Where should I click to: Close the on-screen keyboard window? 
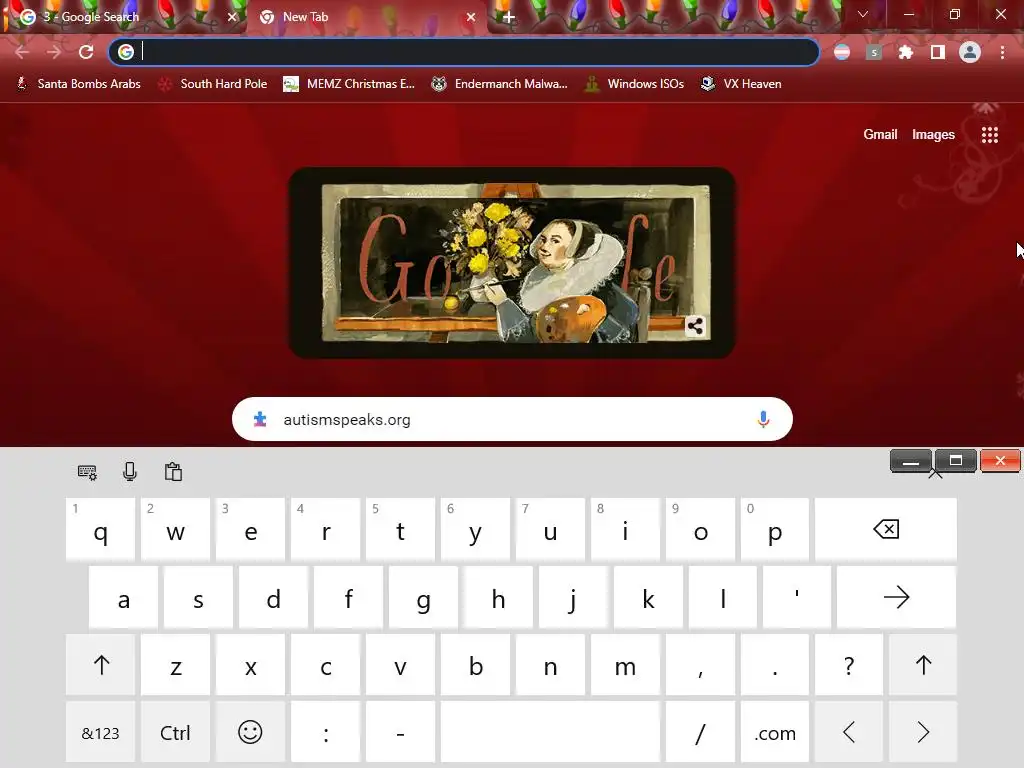[1000, 460]
